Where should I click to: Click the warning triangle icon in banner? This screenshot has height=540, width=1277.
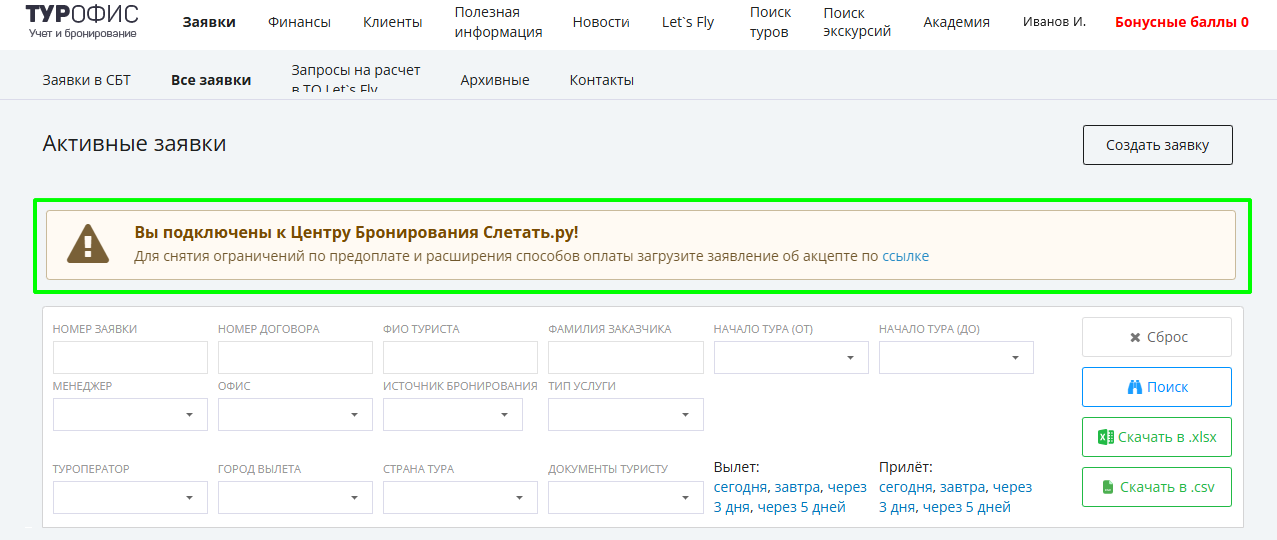tap(88, 243)
